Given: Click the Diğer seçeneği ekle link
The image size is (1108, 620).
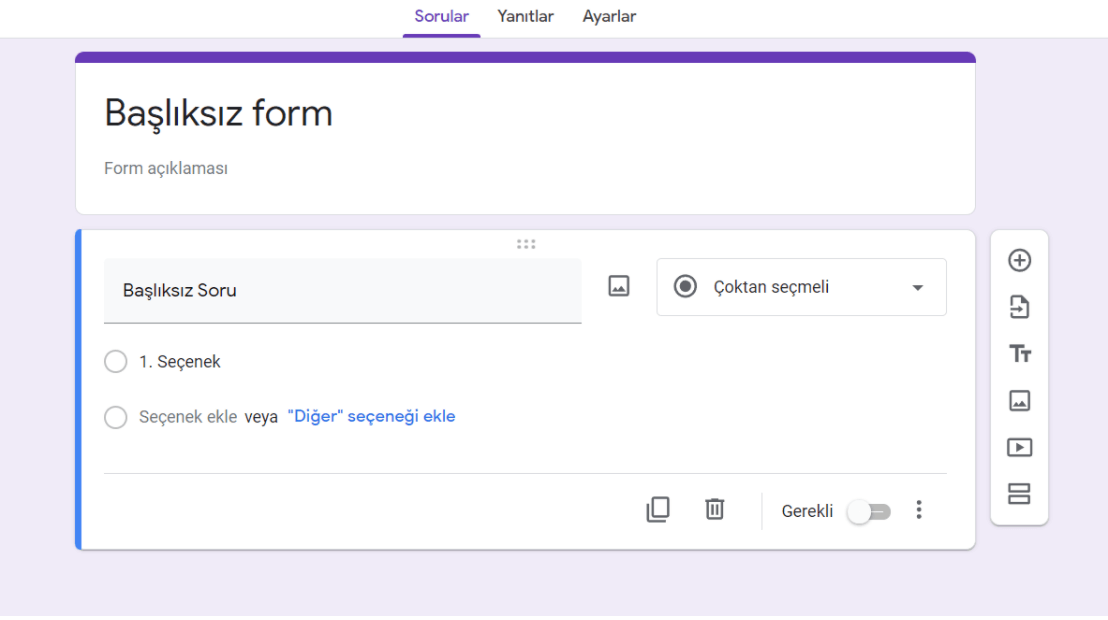Looking at the screenshot, I should coord(369,416).
